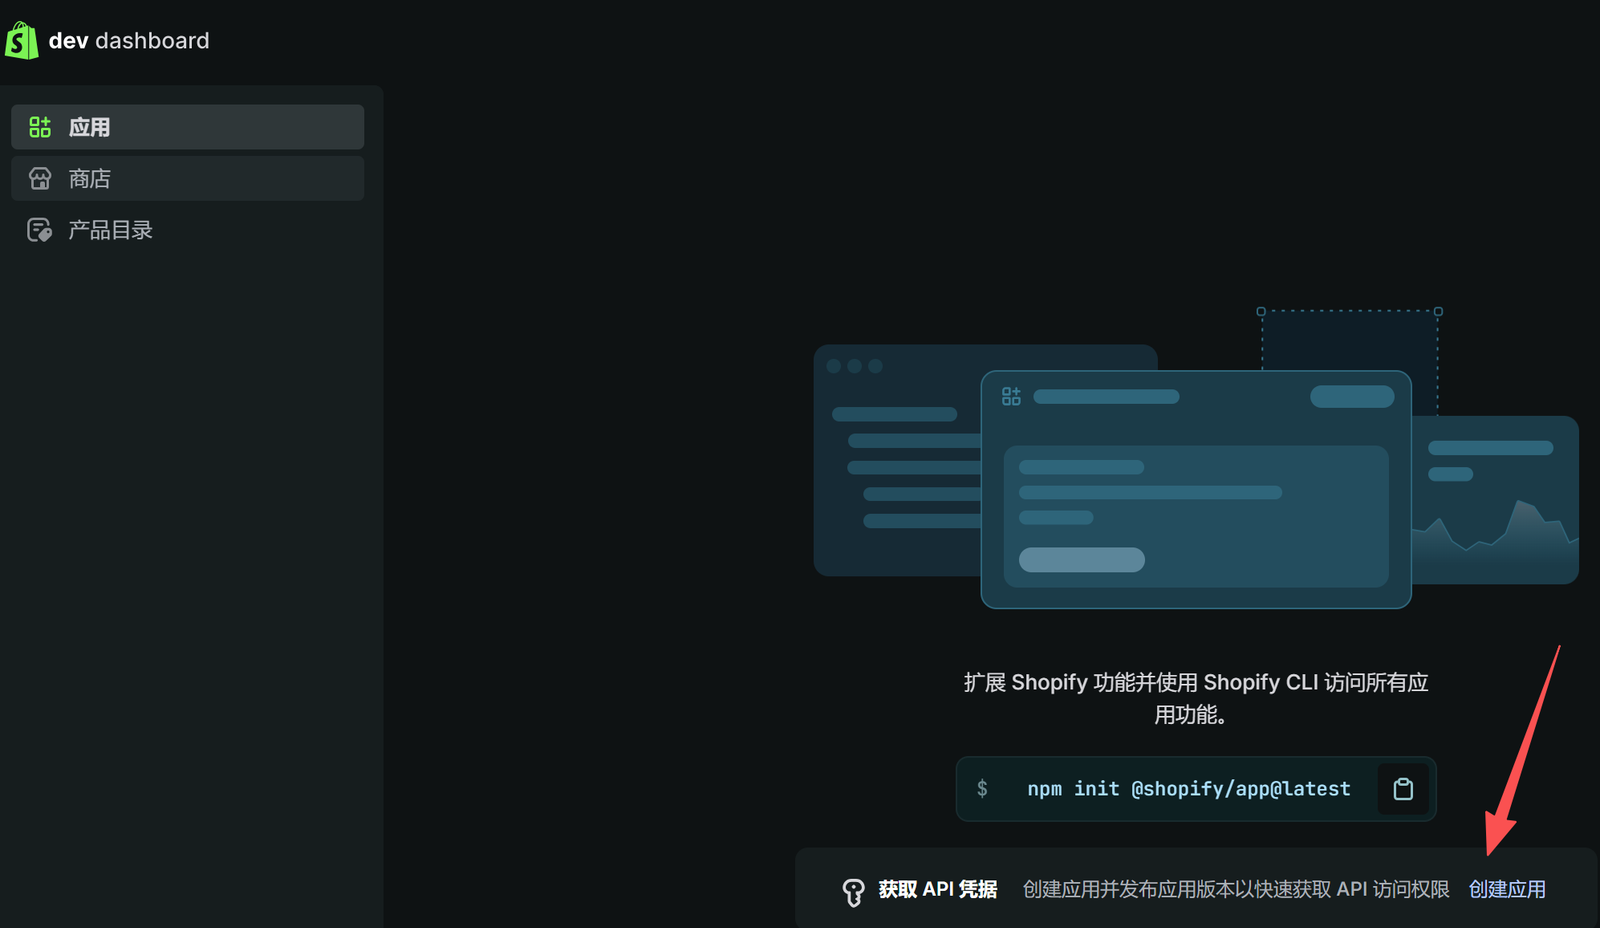Click the Shopify bag logo
This screenshot has width=1600, height=928.
pyautogui.click(x=21, y=40)
